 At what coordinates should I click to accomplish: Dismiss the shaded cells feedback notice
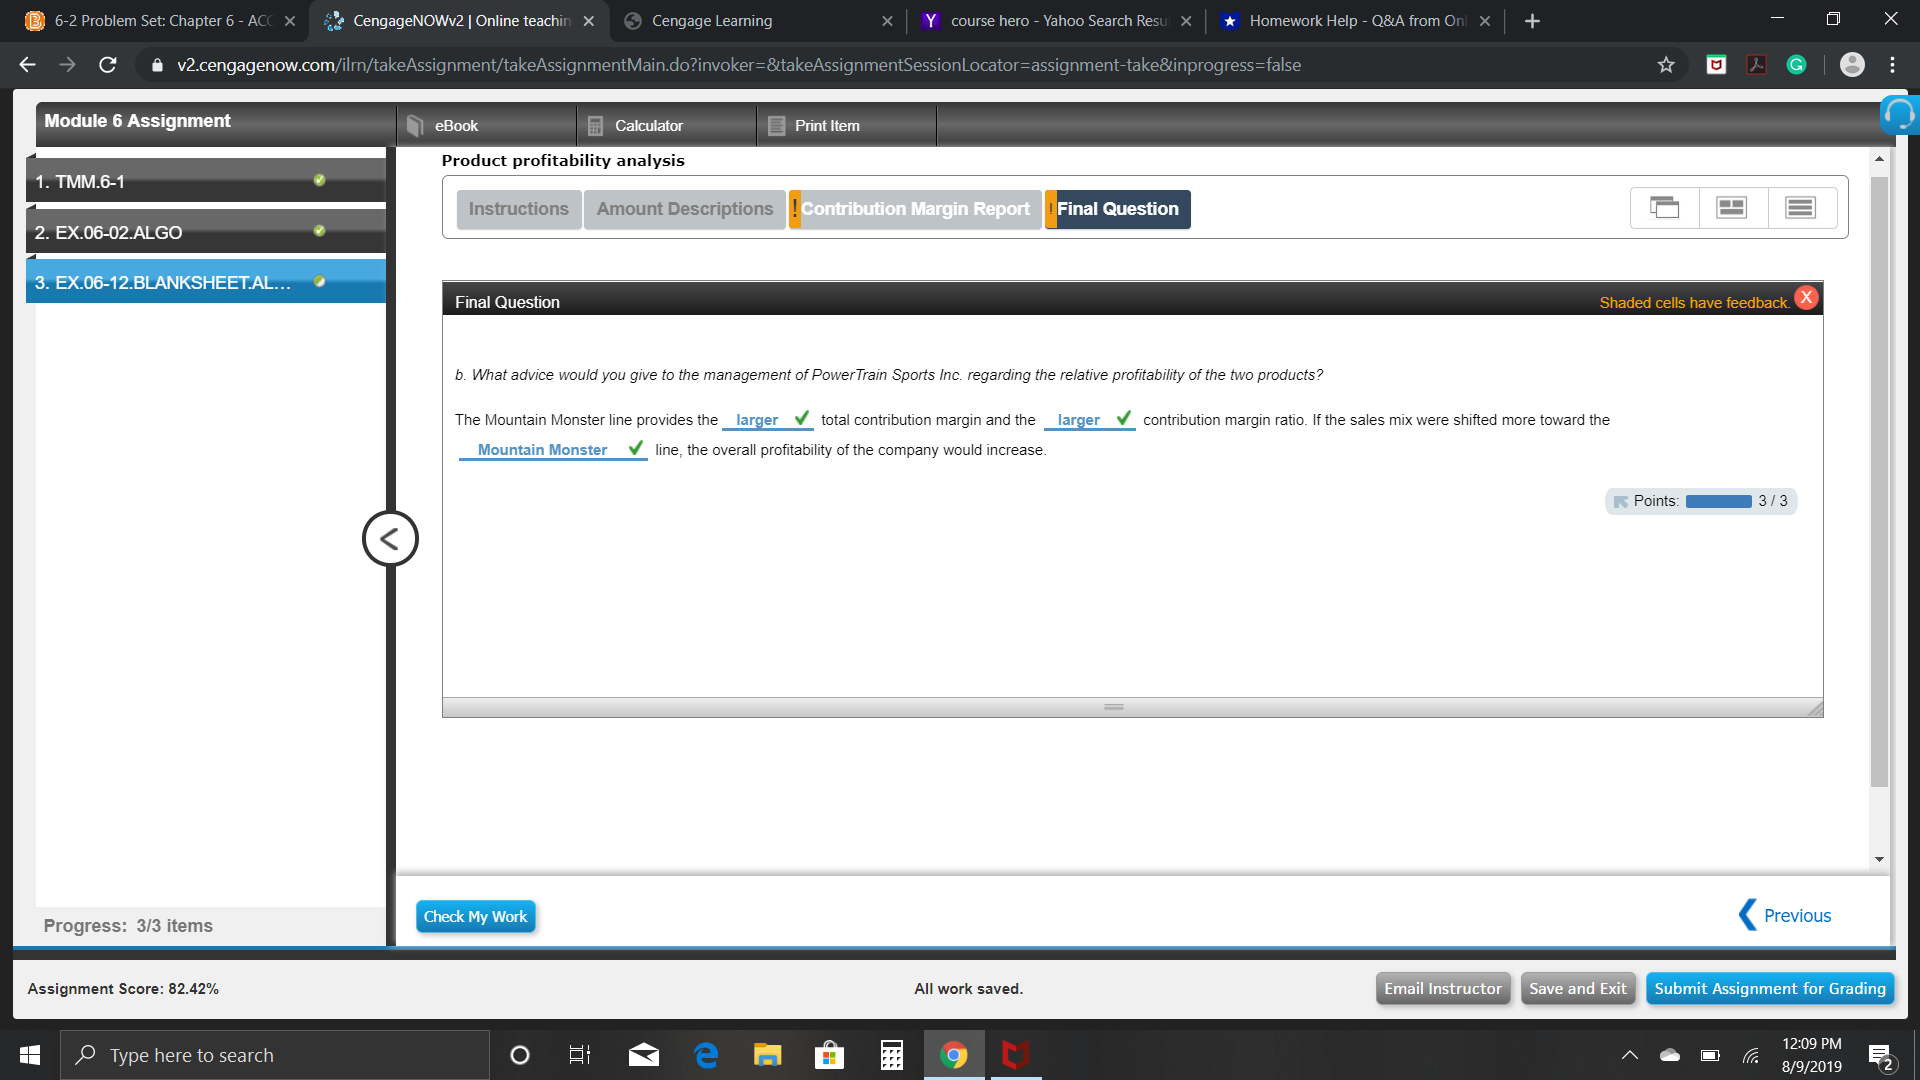tap(1806, 297)
